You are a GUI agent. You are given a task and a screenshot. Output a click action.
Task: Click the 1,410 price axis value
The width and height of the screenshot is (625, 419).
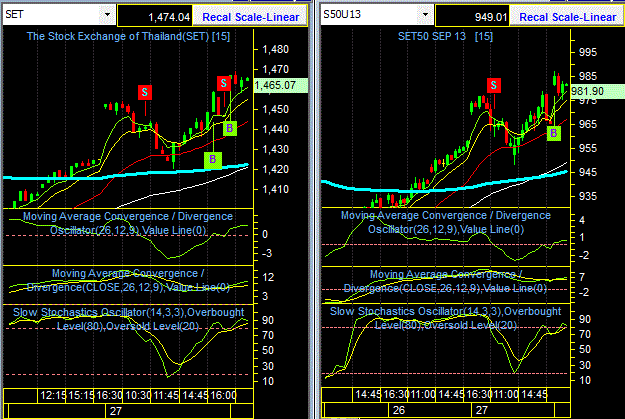275,189
